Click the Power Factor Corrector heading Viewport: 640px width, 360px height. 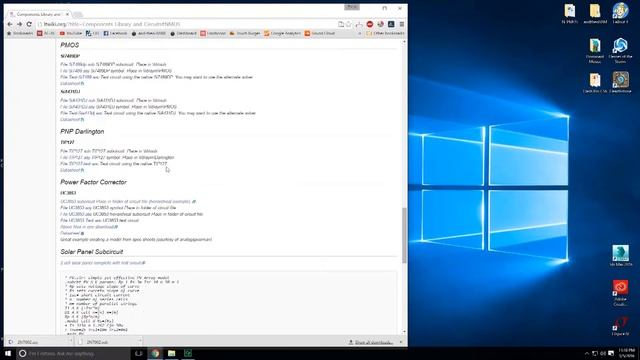coord(93,182)
